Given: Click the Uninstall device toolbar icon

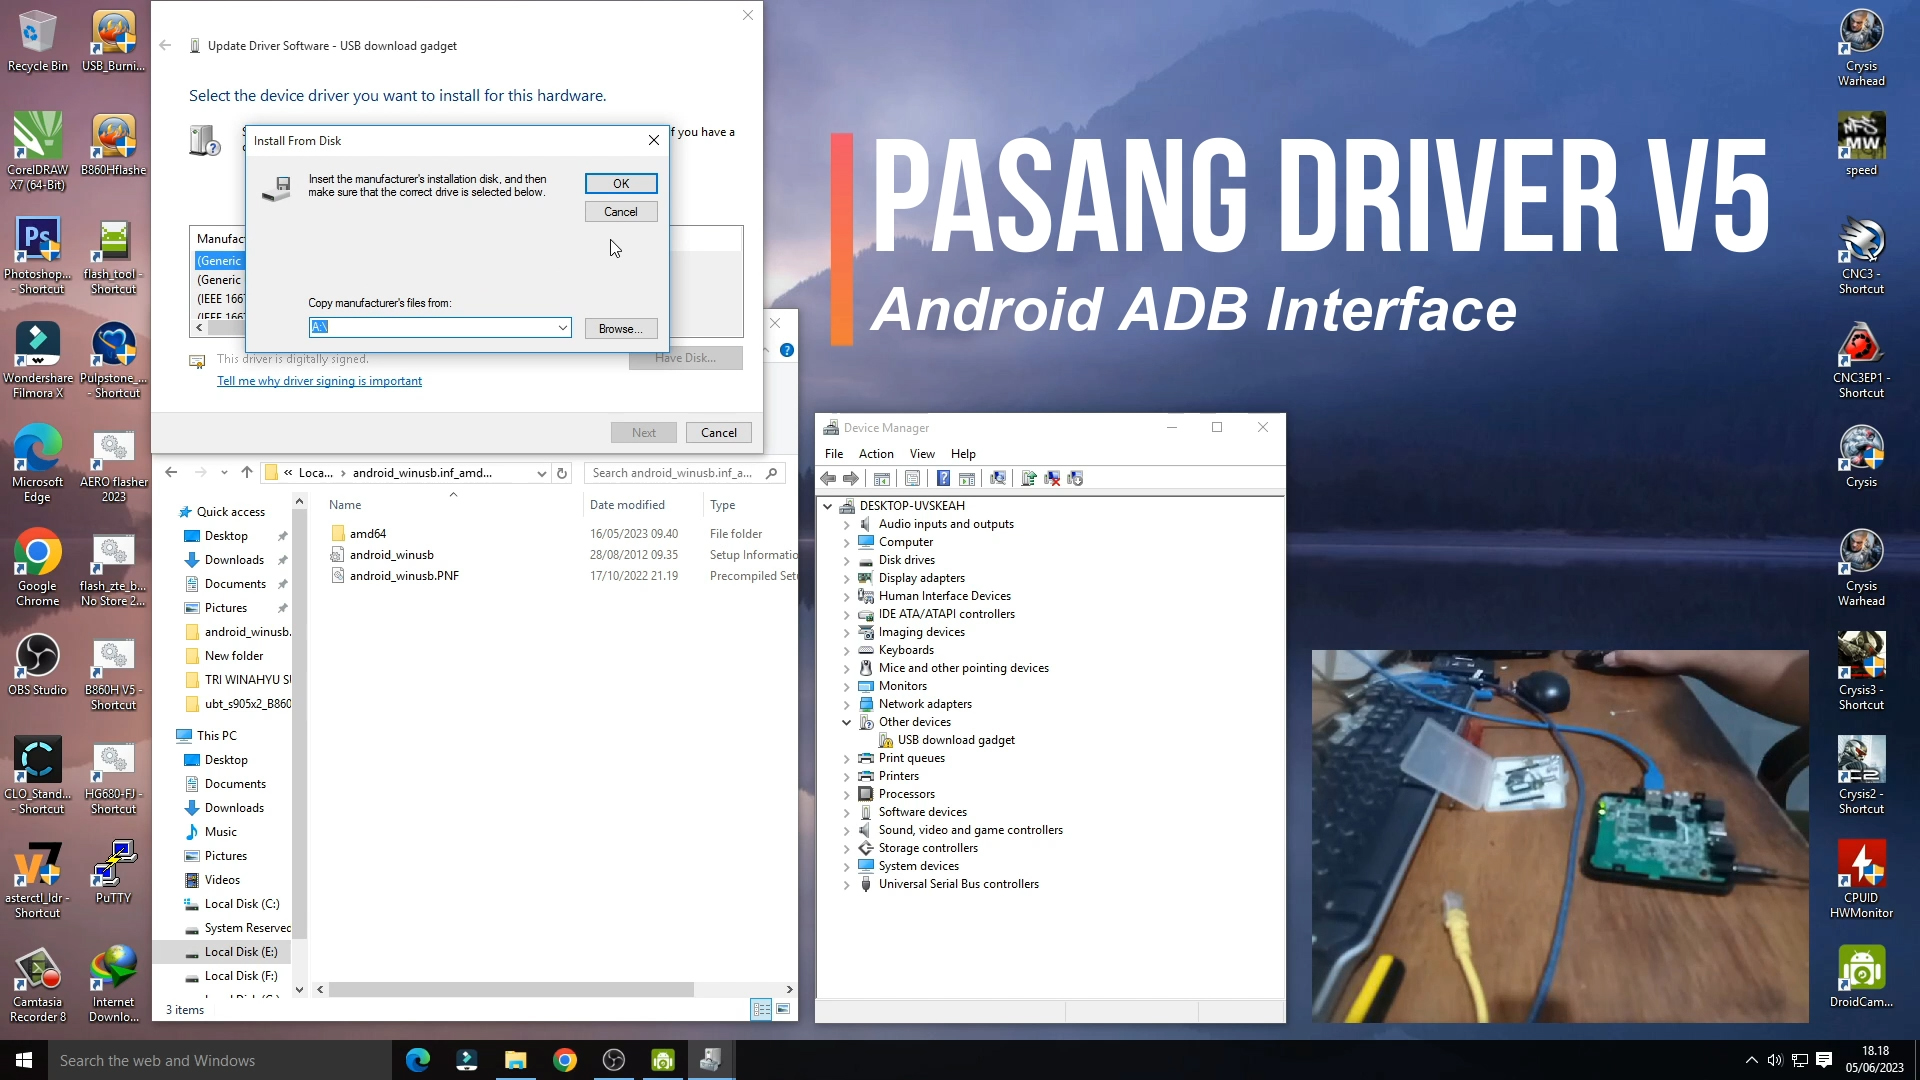Looking at the screenshot, I should 1053,478.
